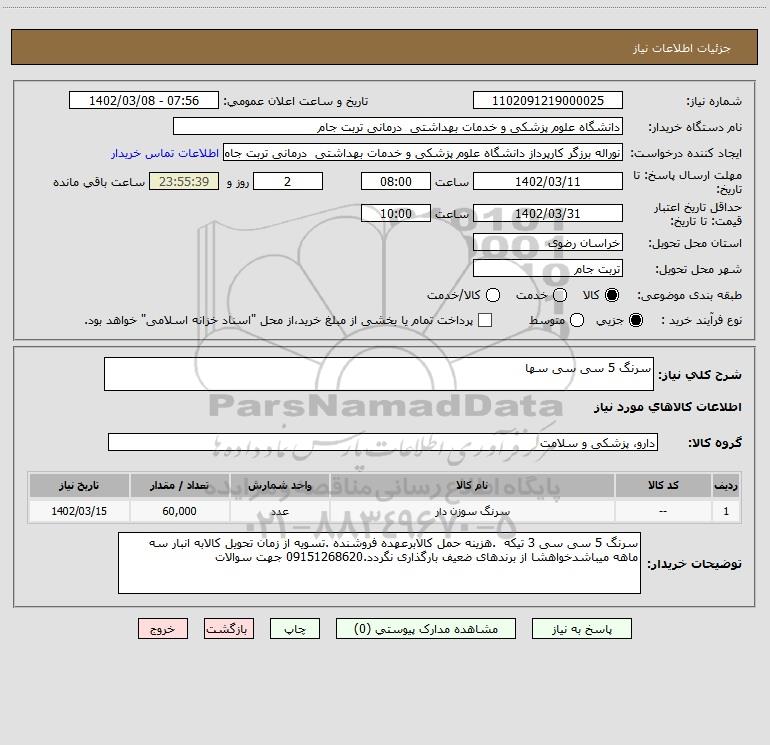Image resolution: width=770 pixels, height=745 pixels.
Task: Select the کالا radio button
Action: pyautogui.click(x=612, y=295)
